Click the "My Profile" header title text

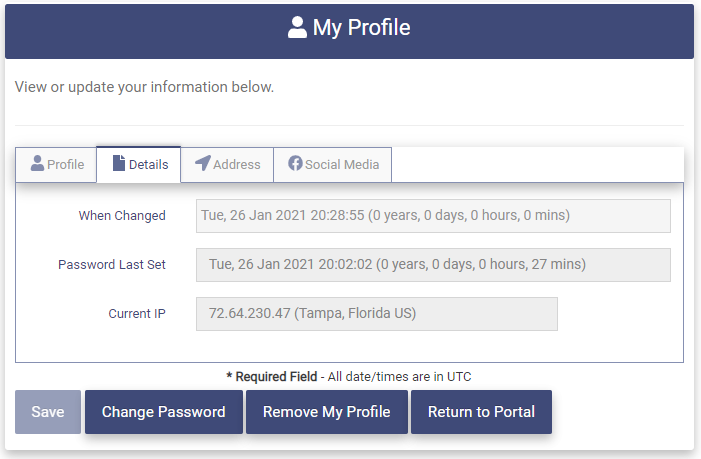[x=361, y=28]
